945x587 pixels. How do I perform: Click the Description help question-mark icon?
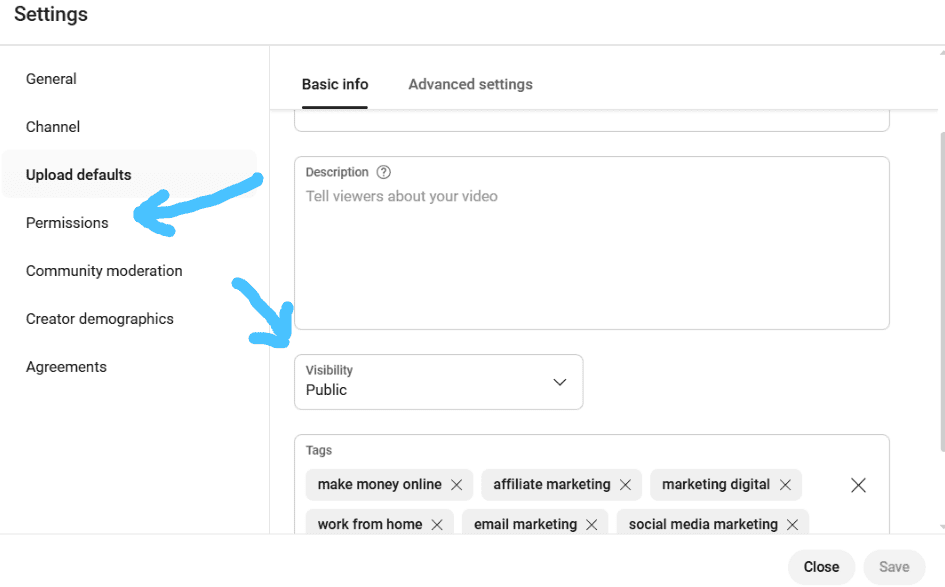click(x=383, y=172)
